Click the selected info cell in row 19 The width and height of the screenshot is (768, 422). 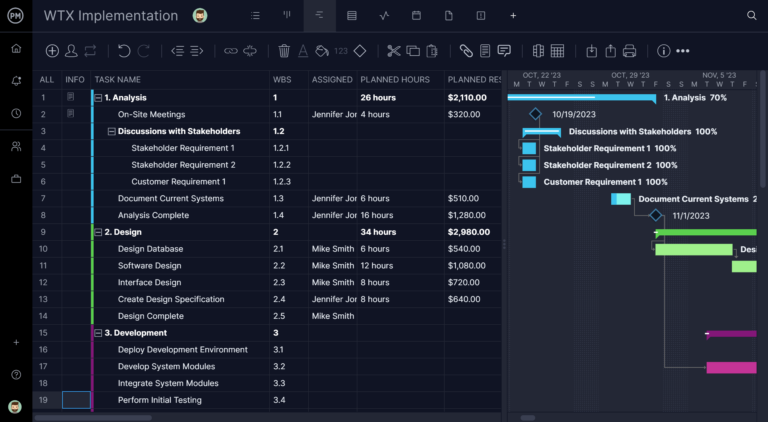tap(76, 400)
